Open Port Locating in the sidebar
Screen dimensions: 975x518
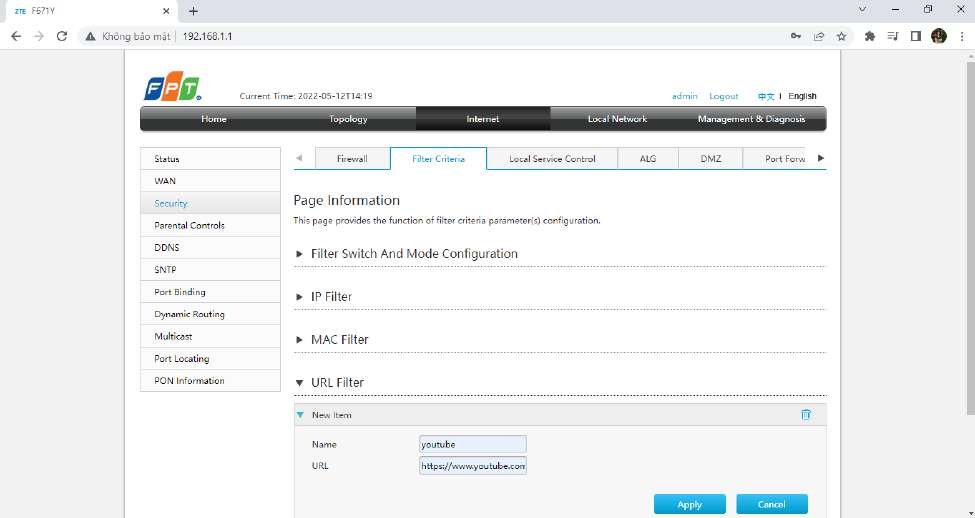click(x=210, y=358)
